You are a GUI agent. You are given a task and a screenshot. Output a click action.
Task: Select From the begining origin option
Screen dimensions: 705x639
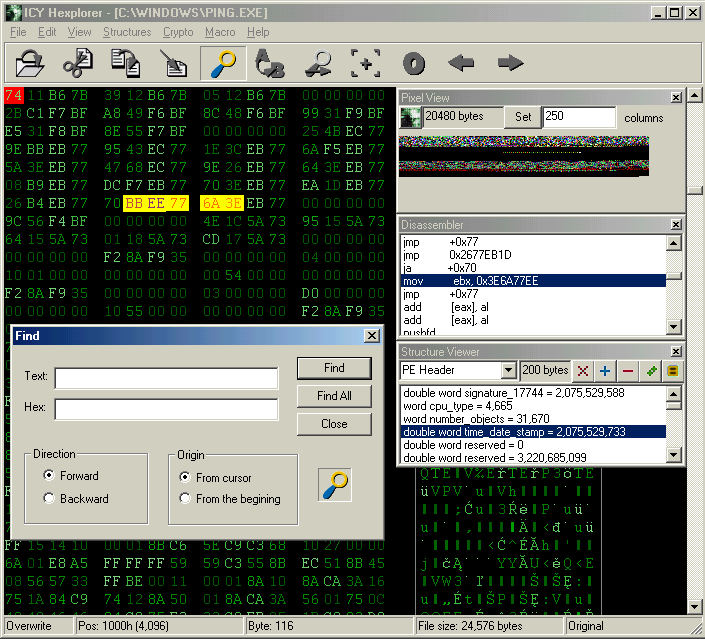(x=185, y=498)
